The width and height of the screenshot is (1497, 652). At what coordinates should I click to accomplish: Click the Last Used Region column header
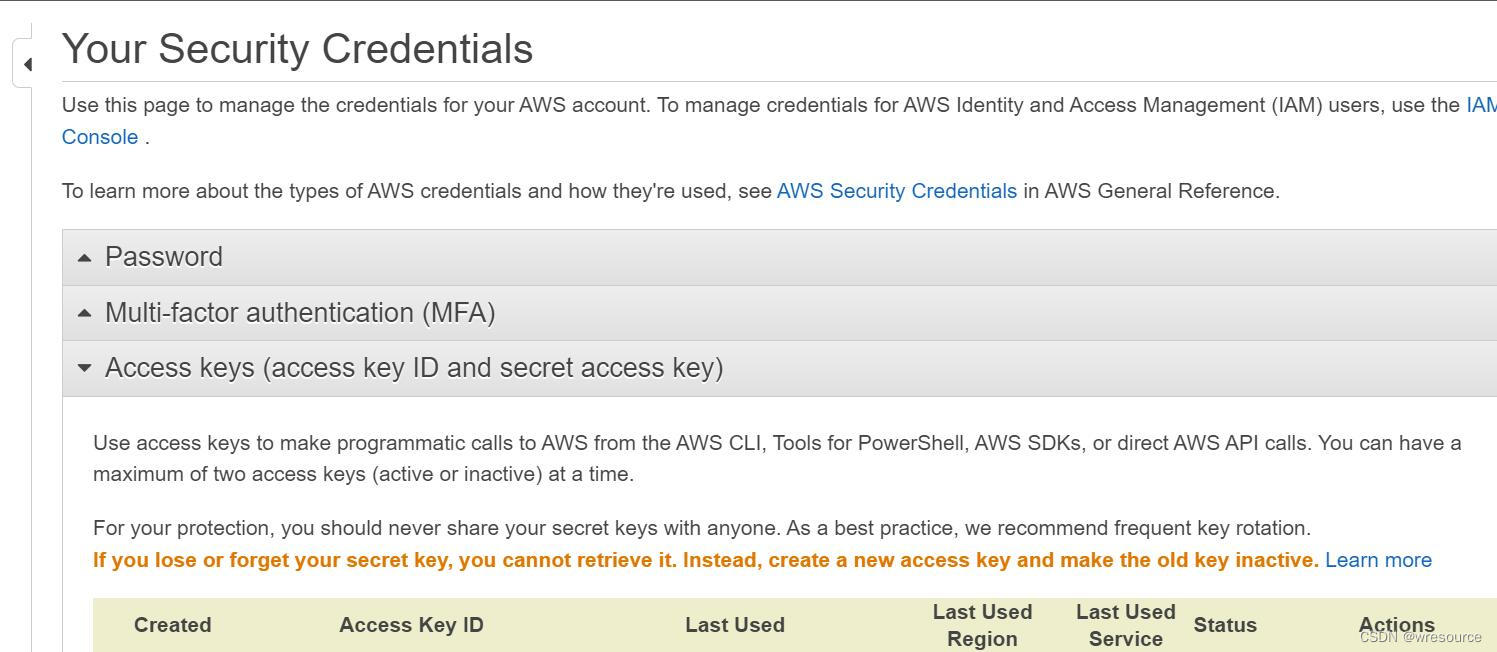982,625
